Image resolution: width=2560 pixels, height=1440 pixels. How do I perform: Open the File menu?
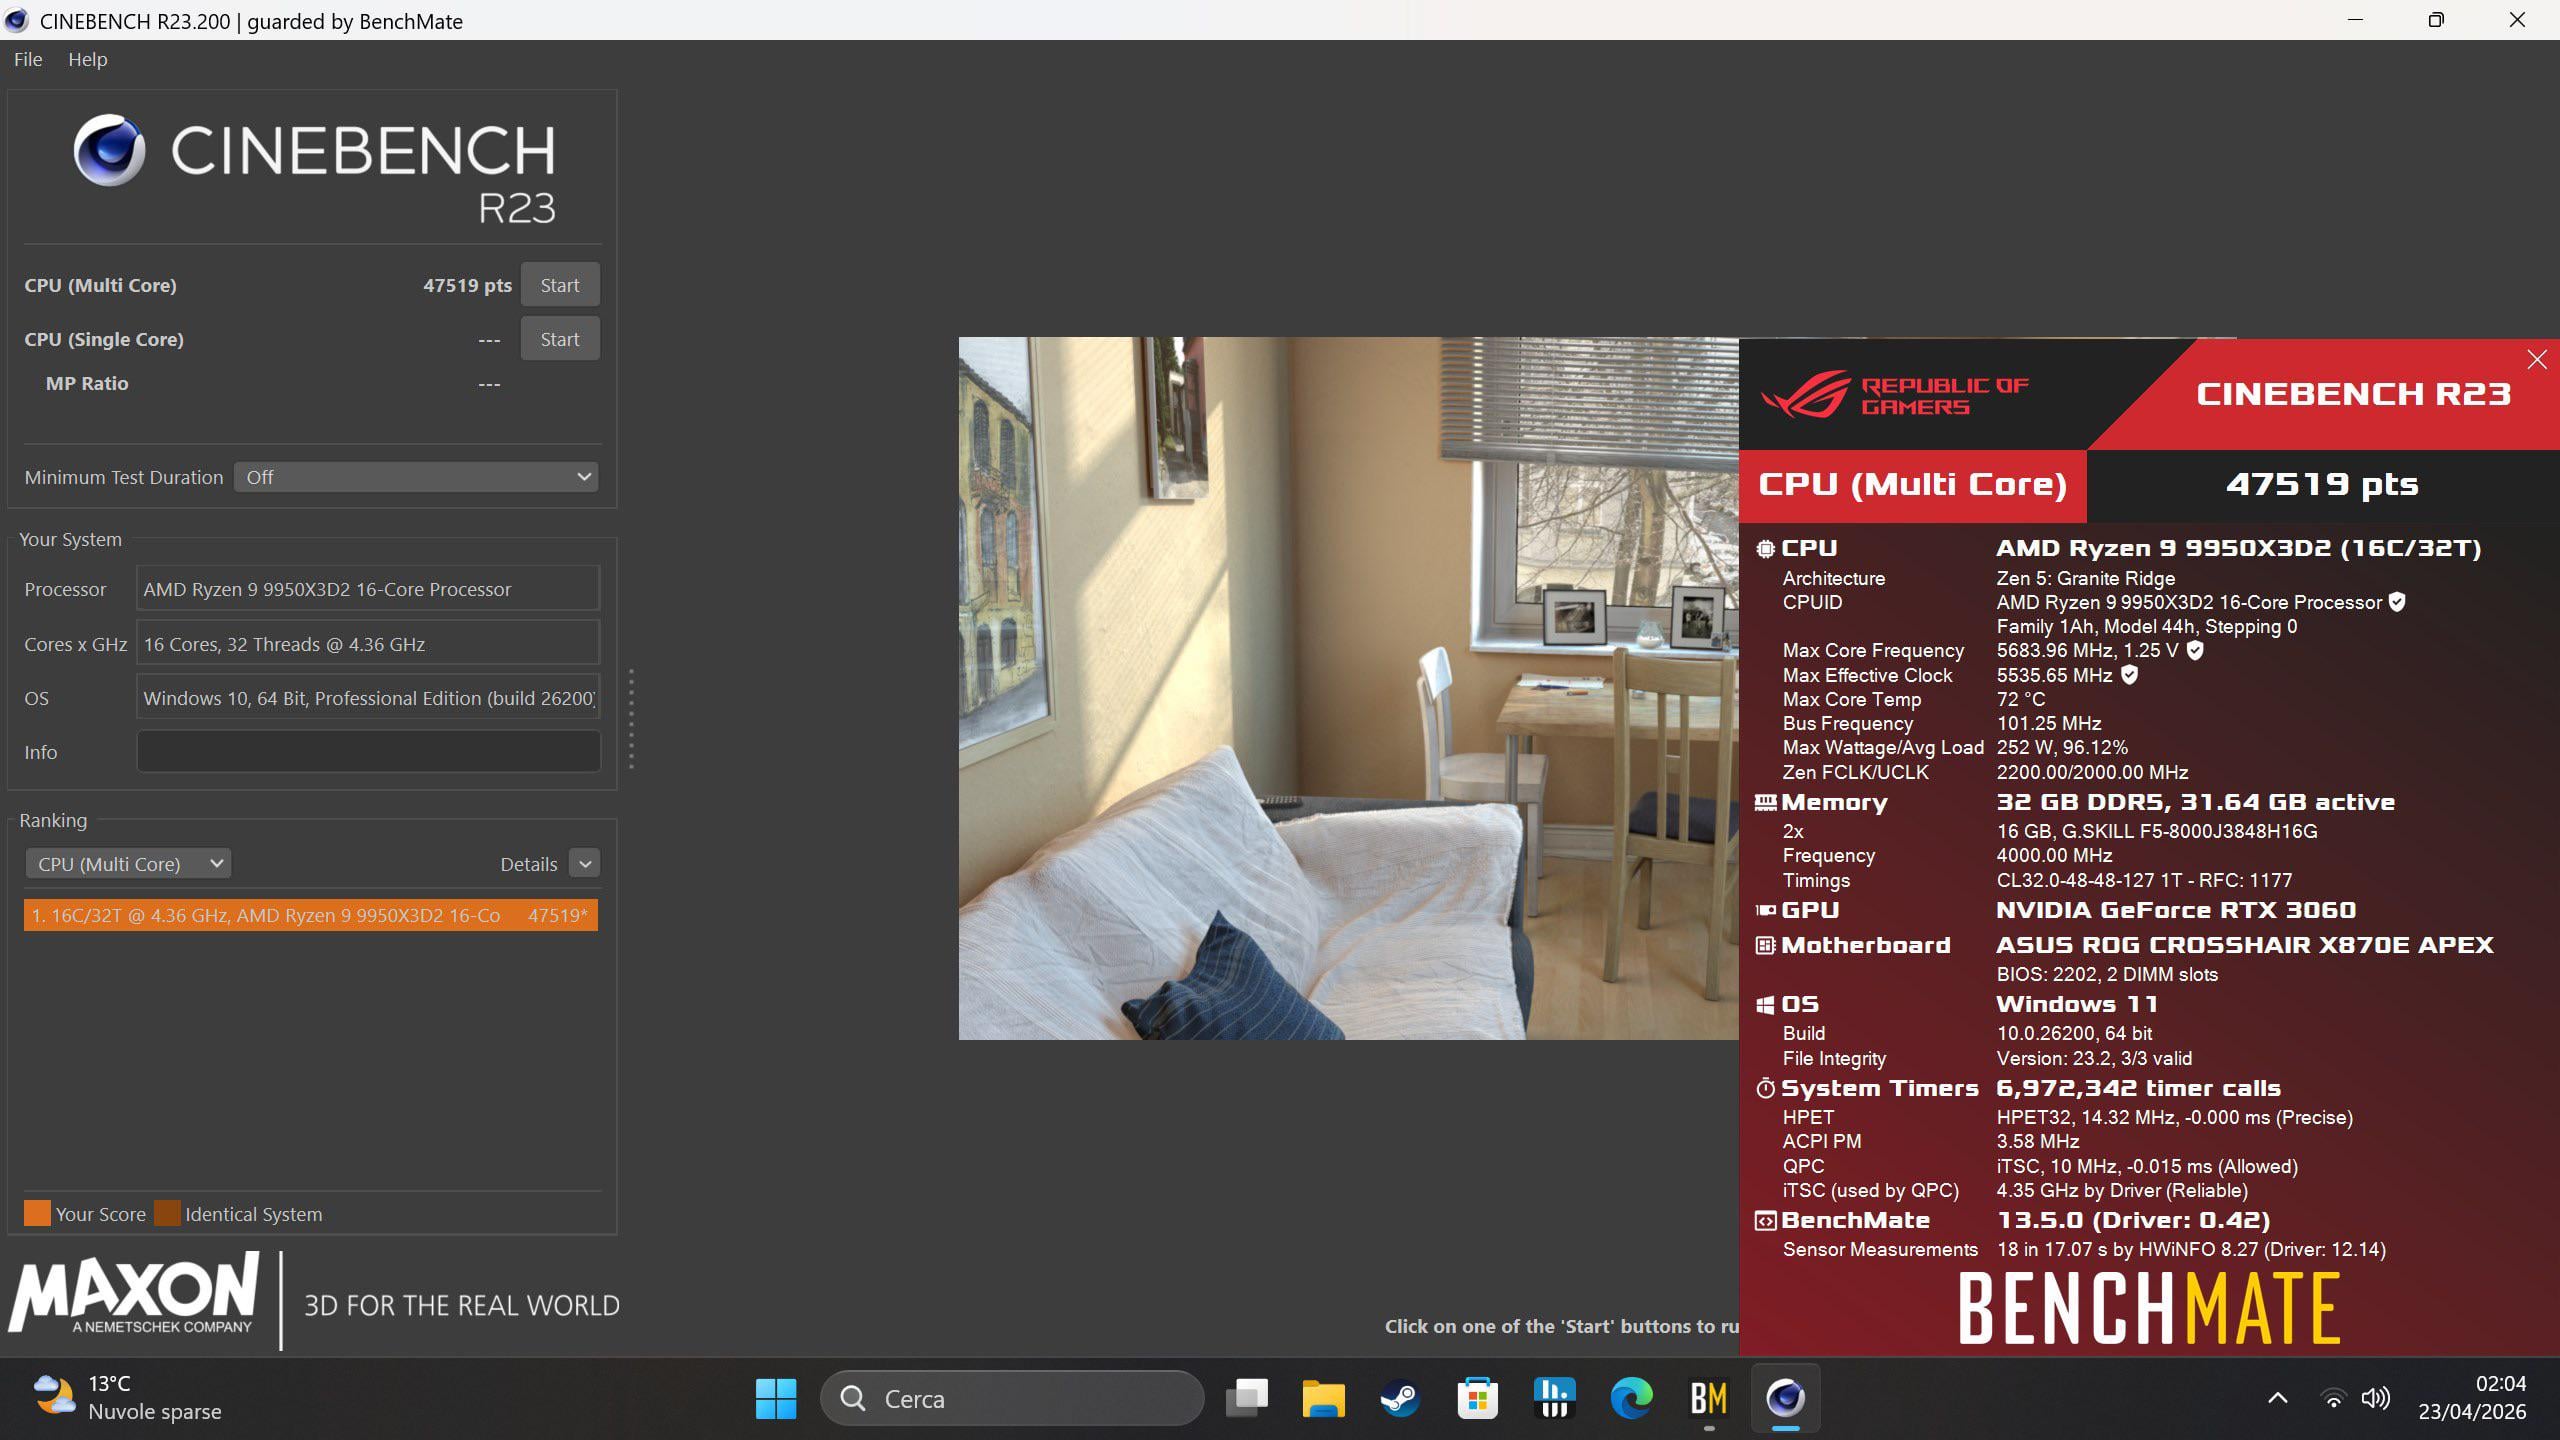click(x=28, y=59)
